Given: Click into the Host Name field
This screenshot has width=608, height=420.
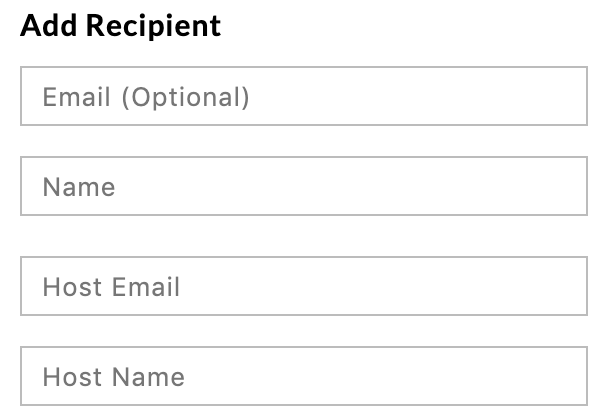Looking at the screenshot, I should tap(303, 377).
